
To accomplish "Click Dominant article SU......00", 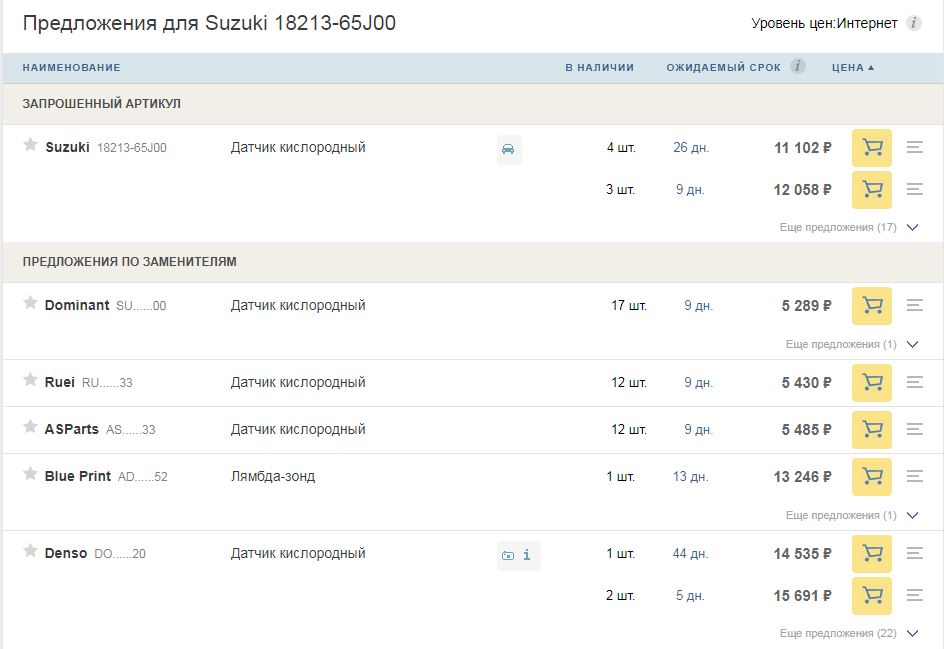I will coord(141,306).
